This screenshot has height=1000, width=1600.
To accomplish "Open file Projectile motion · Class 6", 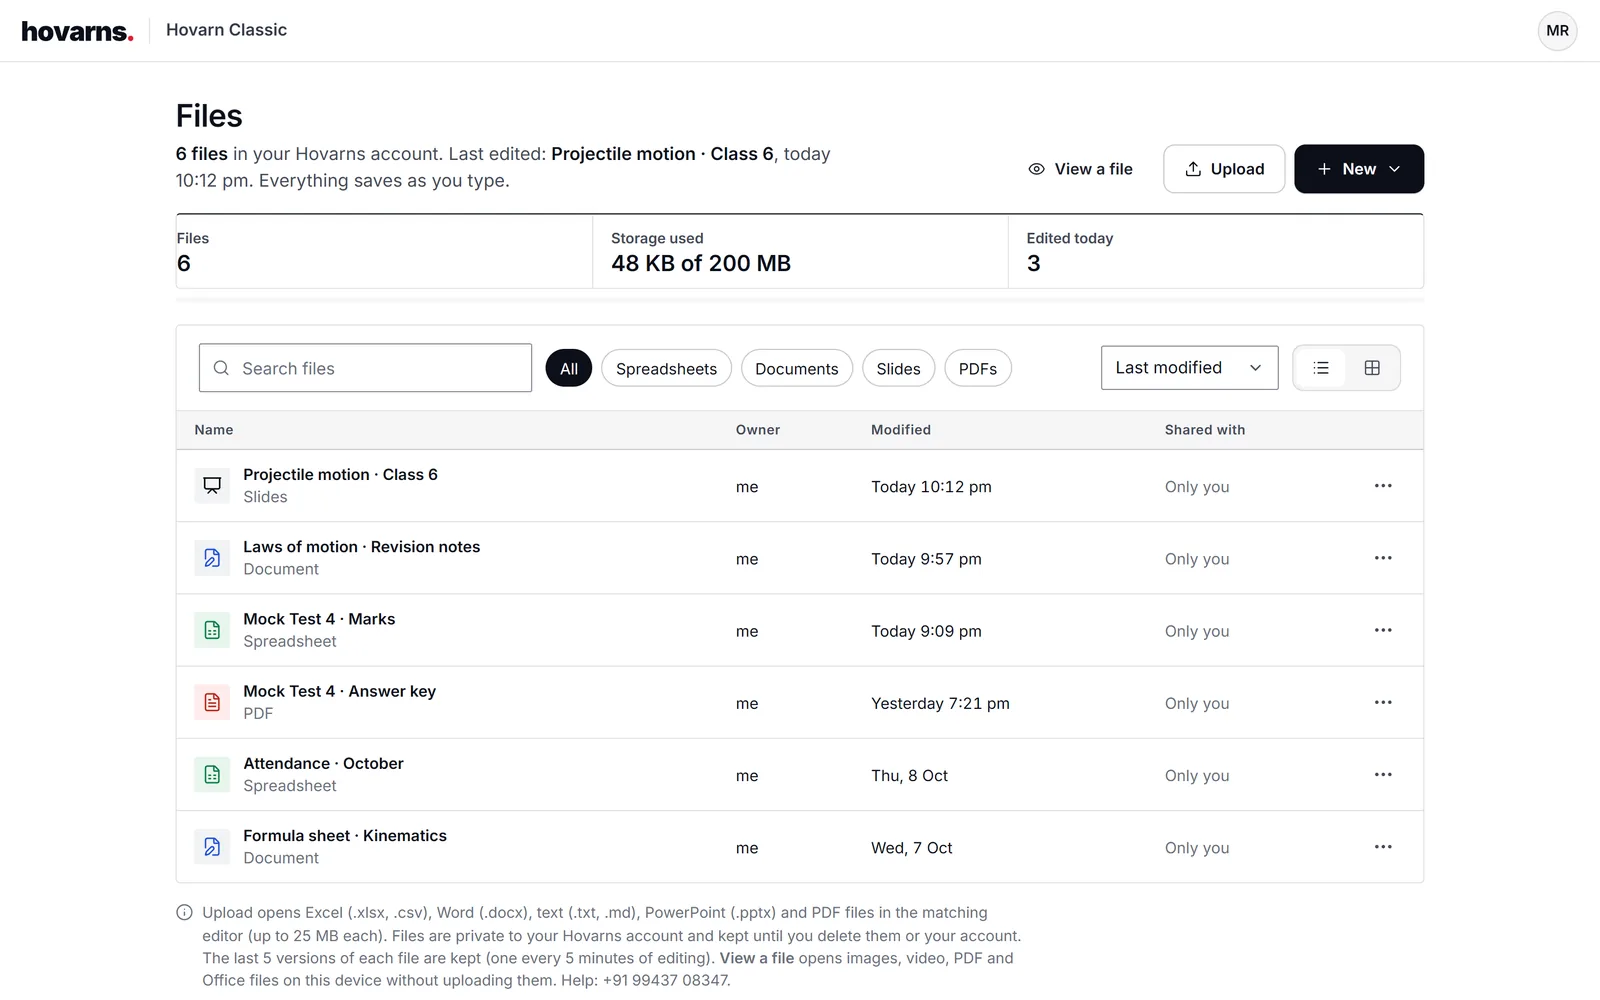I will 340,474.
